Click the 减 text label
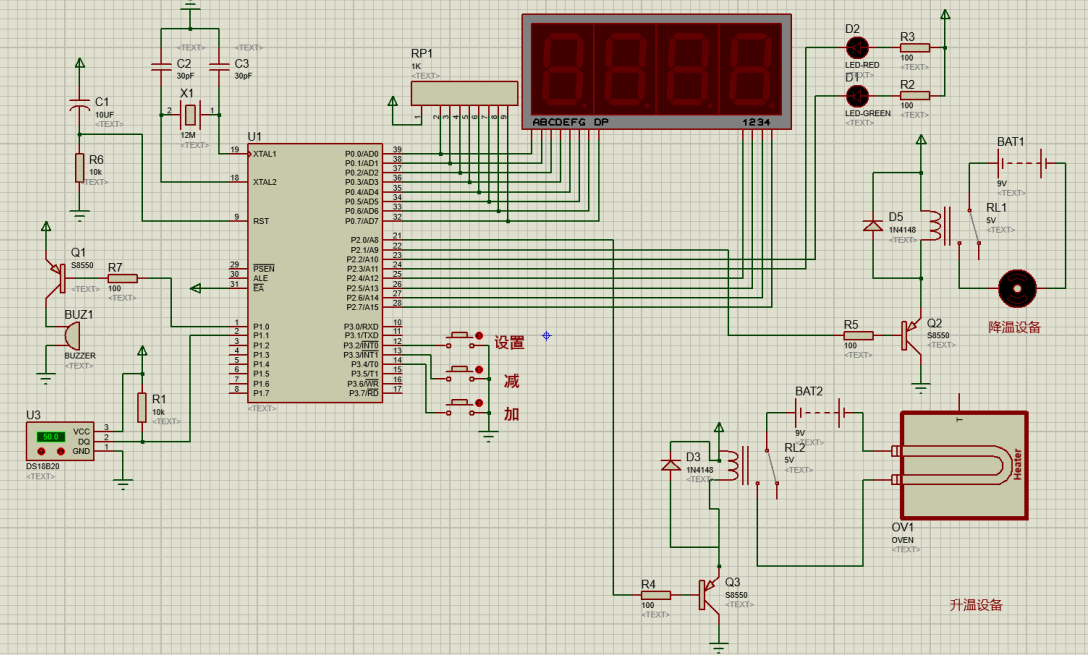This screenshot has width=1090, height=656. pyautogui.click(x=512, y=381)
